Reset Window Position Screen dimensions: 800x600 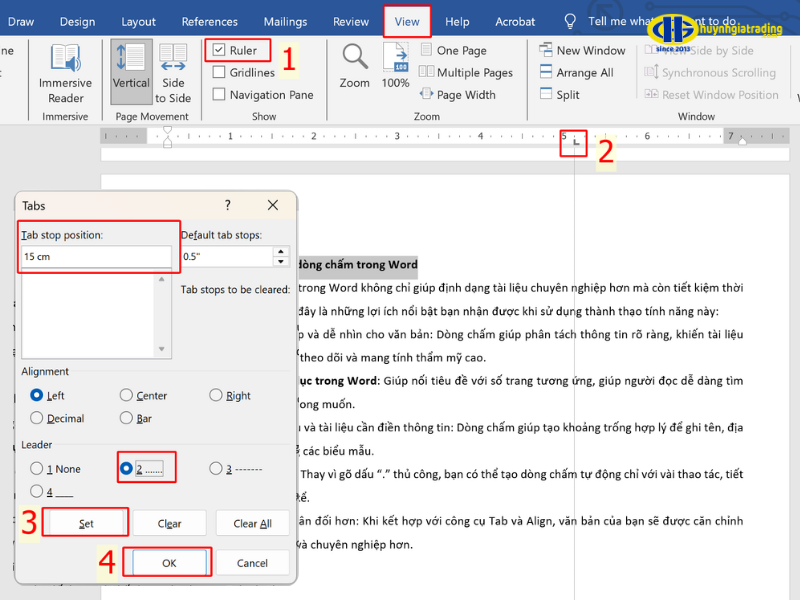tap(711, 94)
